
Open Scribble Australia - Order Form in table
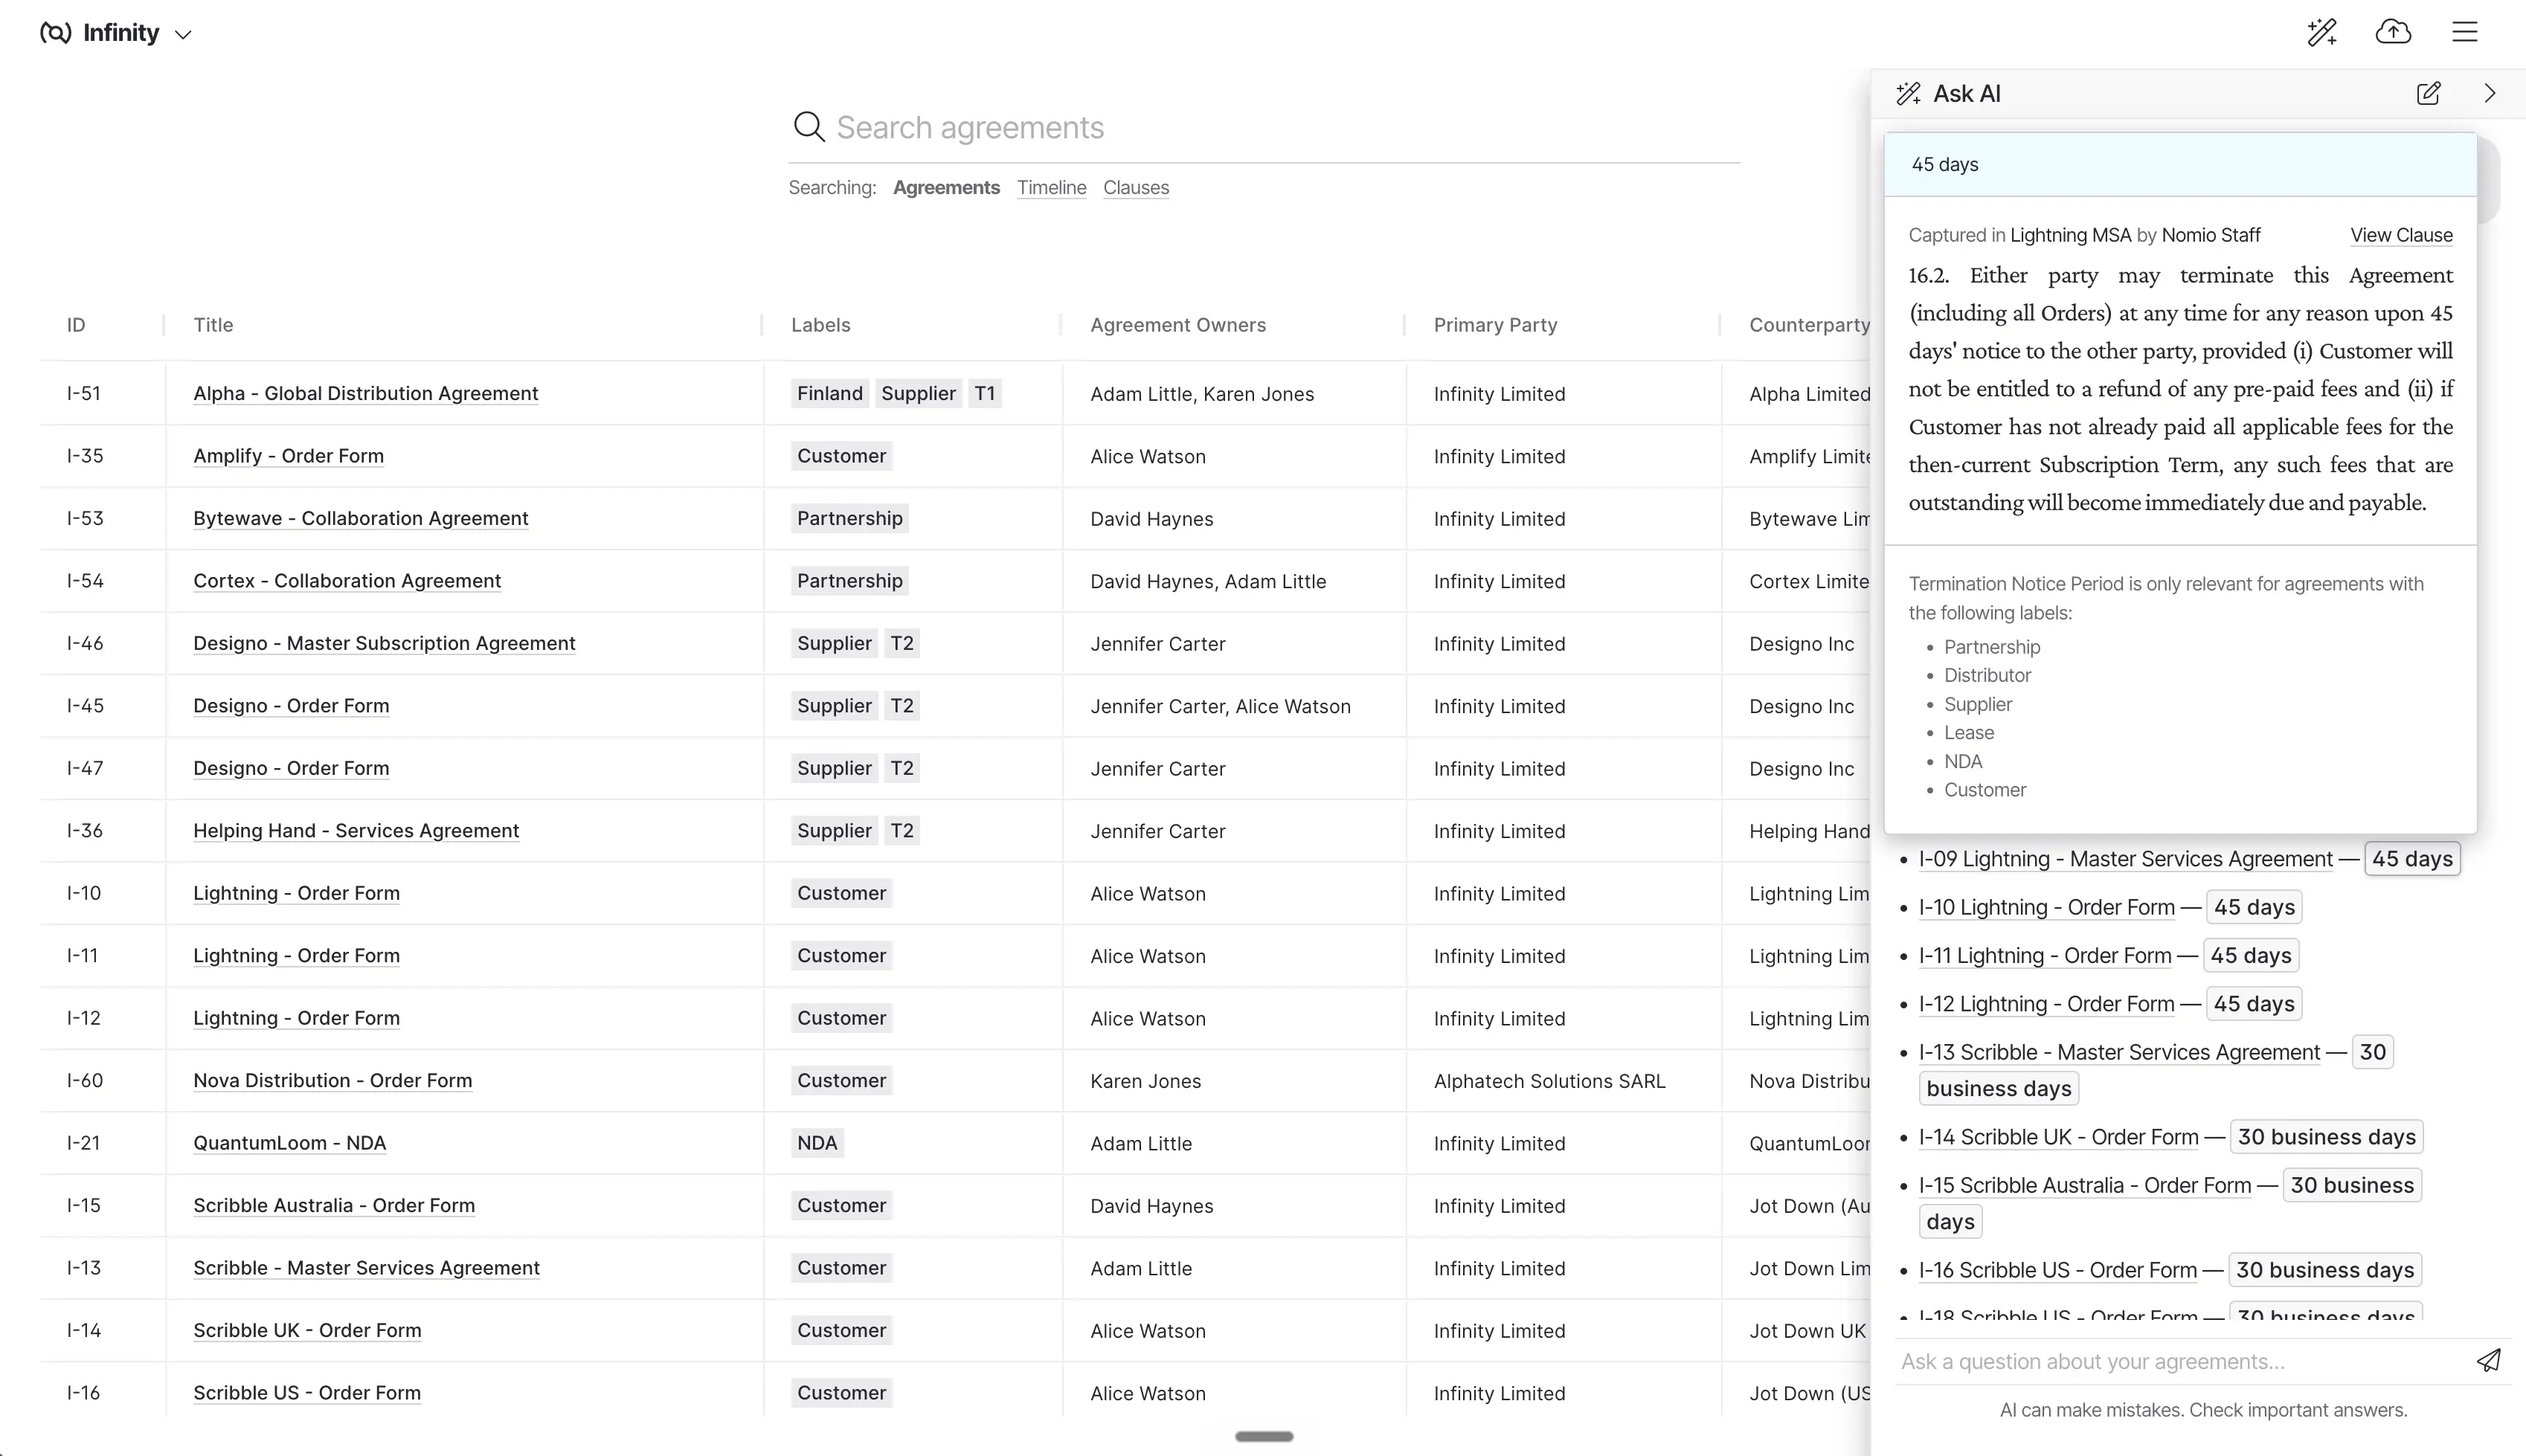coord(334,1205)
